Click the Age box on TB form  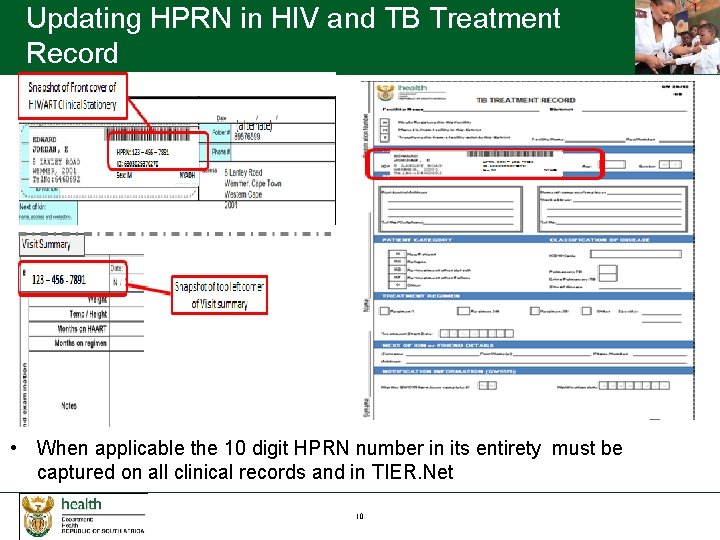tap(614, 164)
